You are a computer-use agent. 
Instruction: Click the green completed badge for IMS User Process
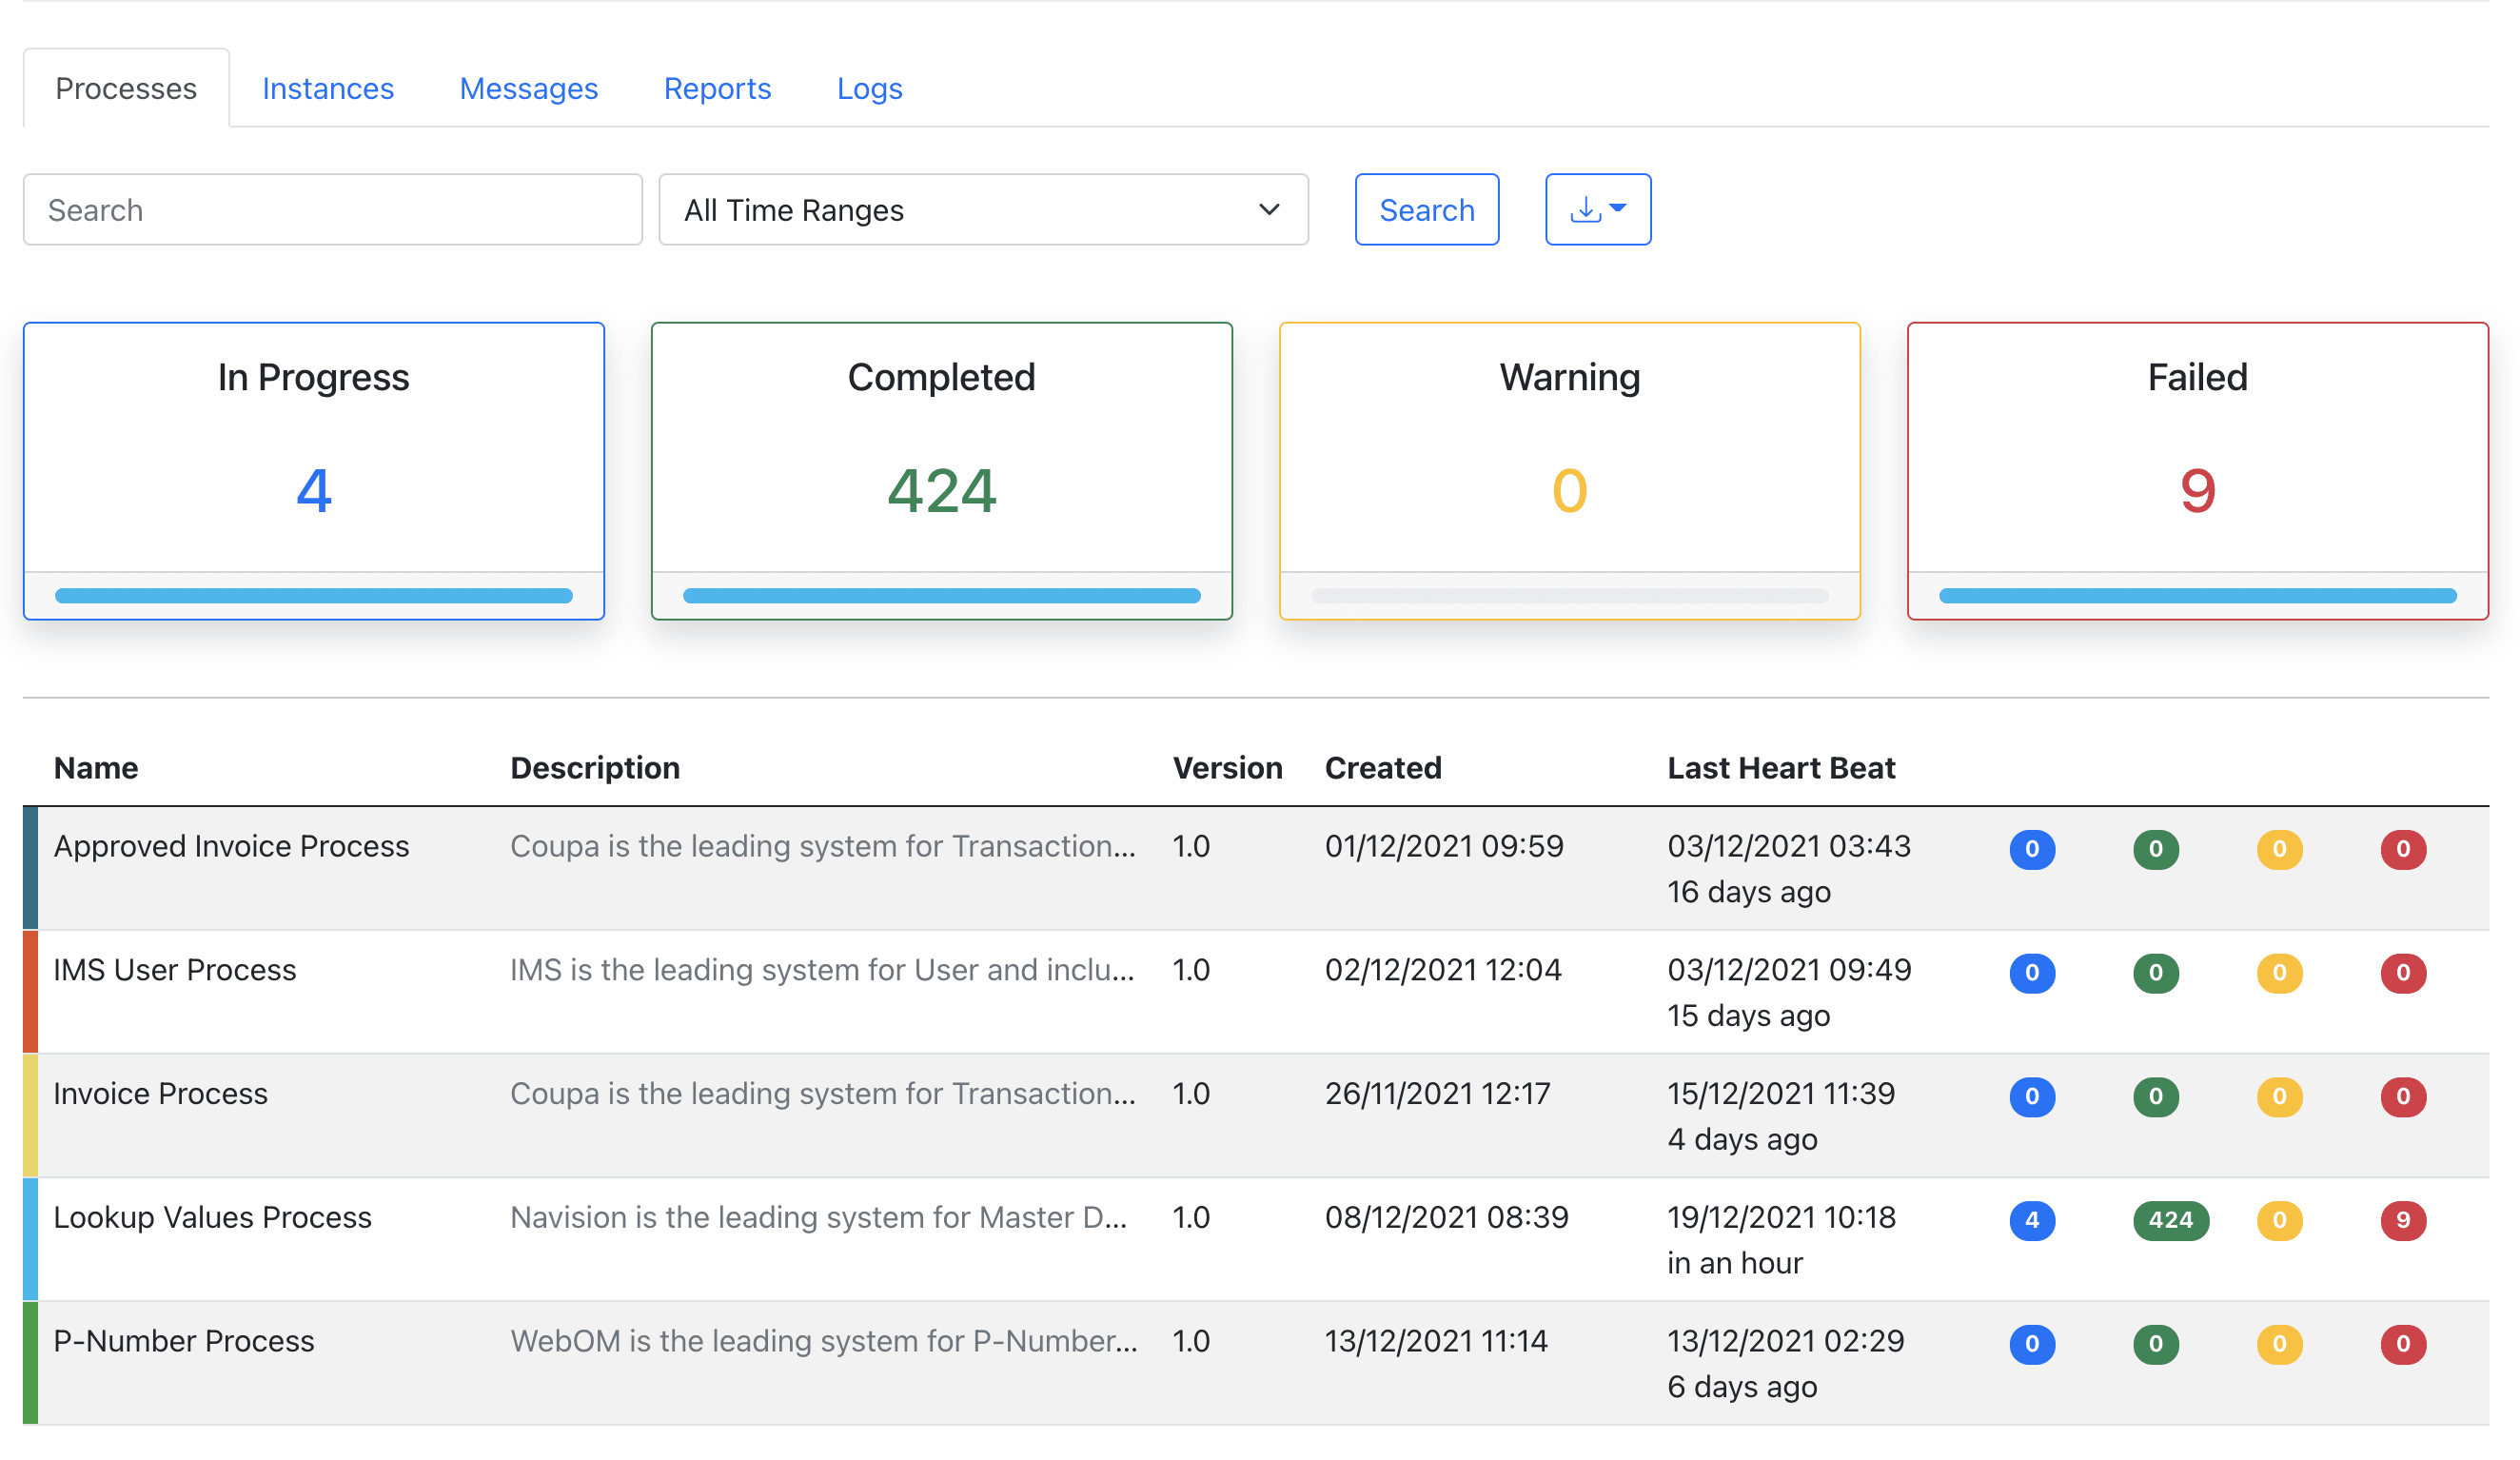pos(2156,973)
